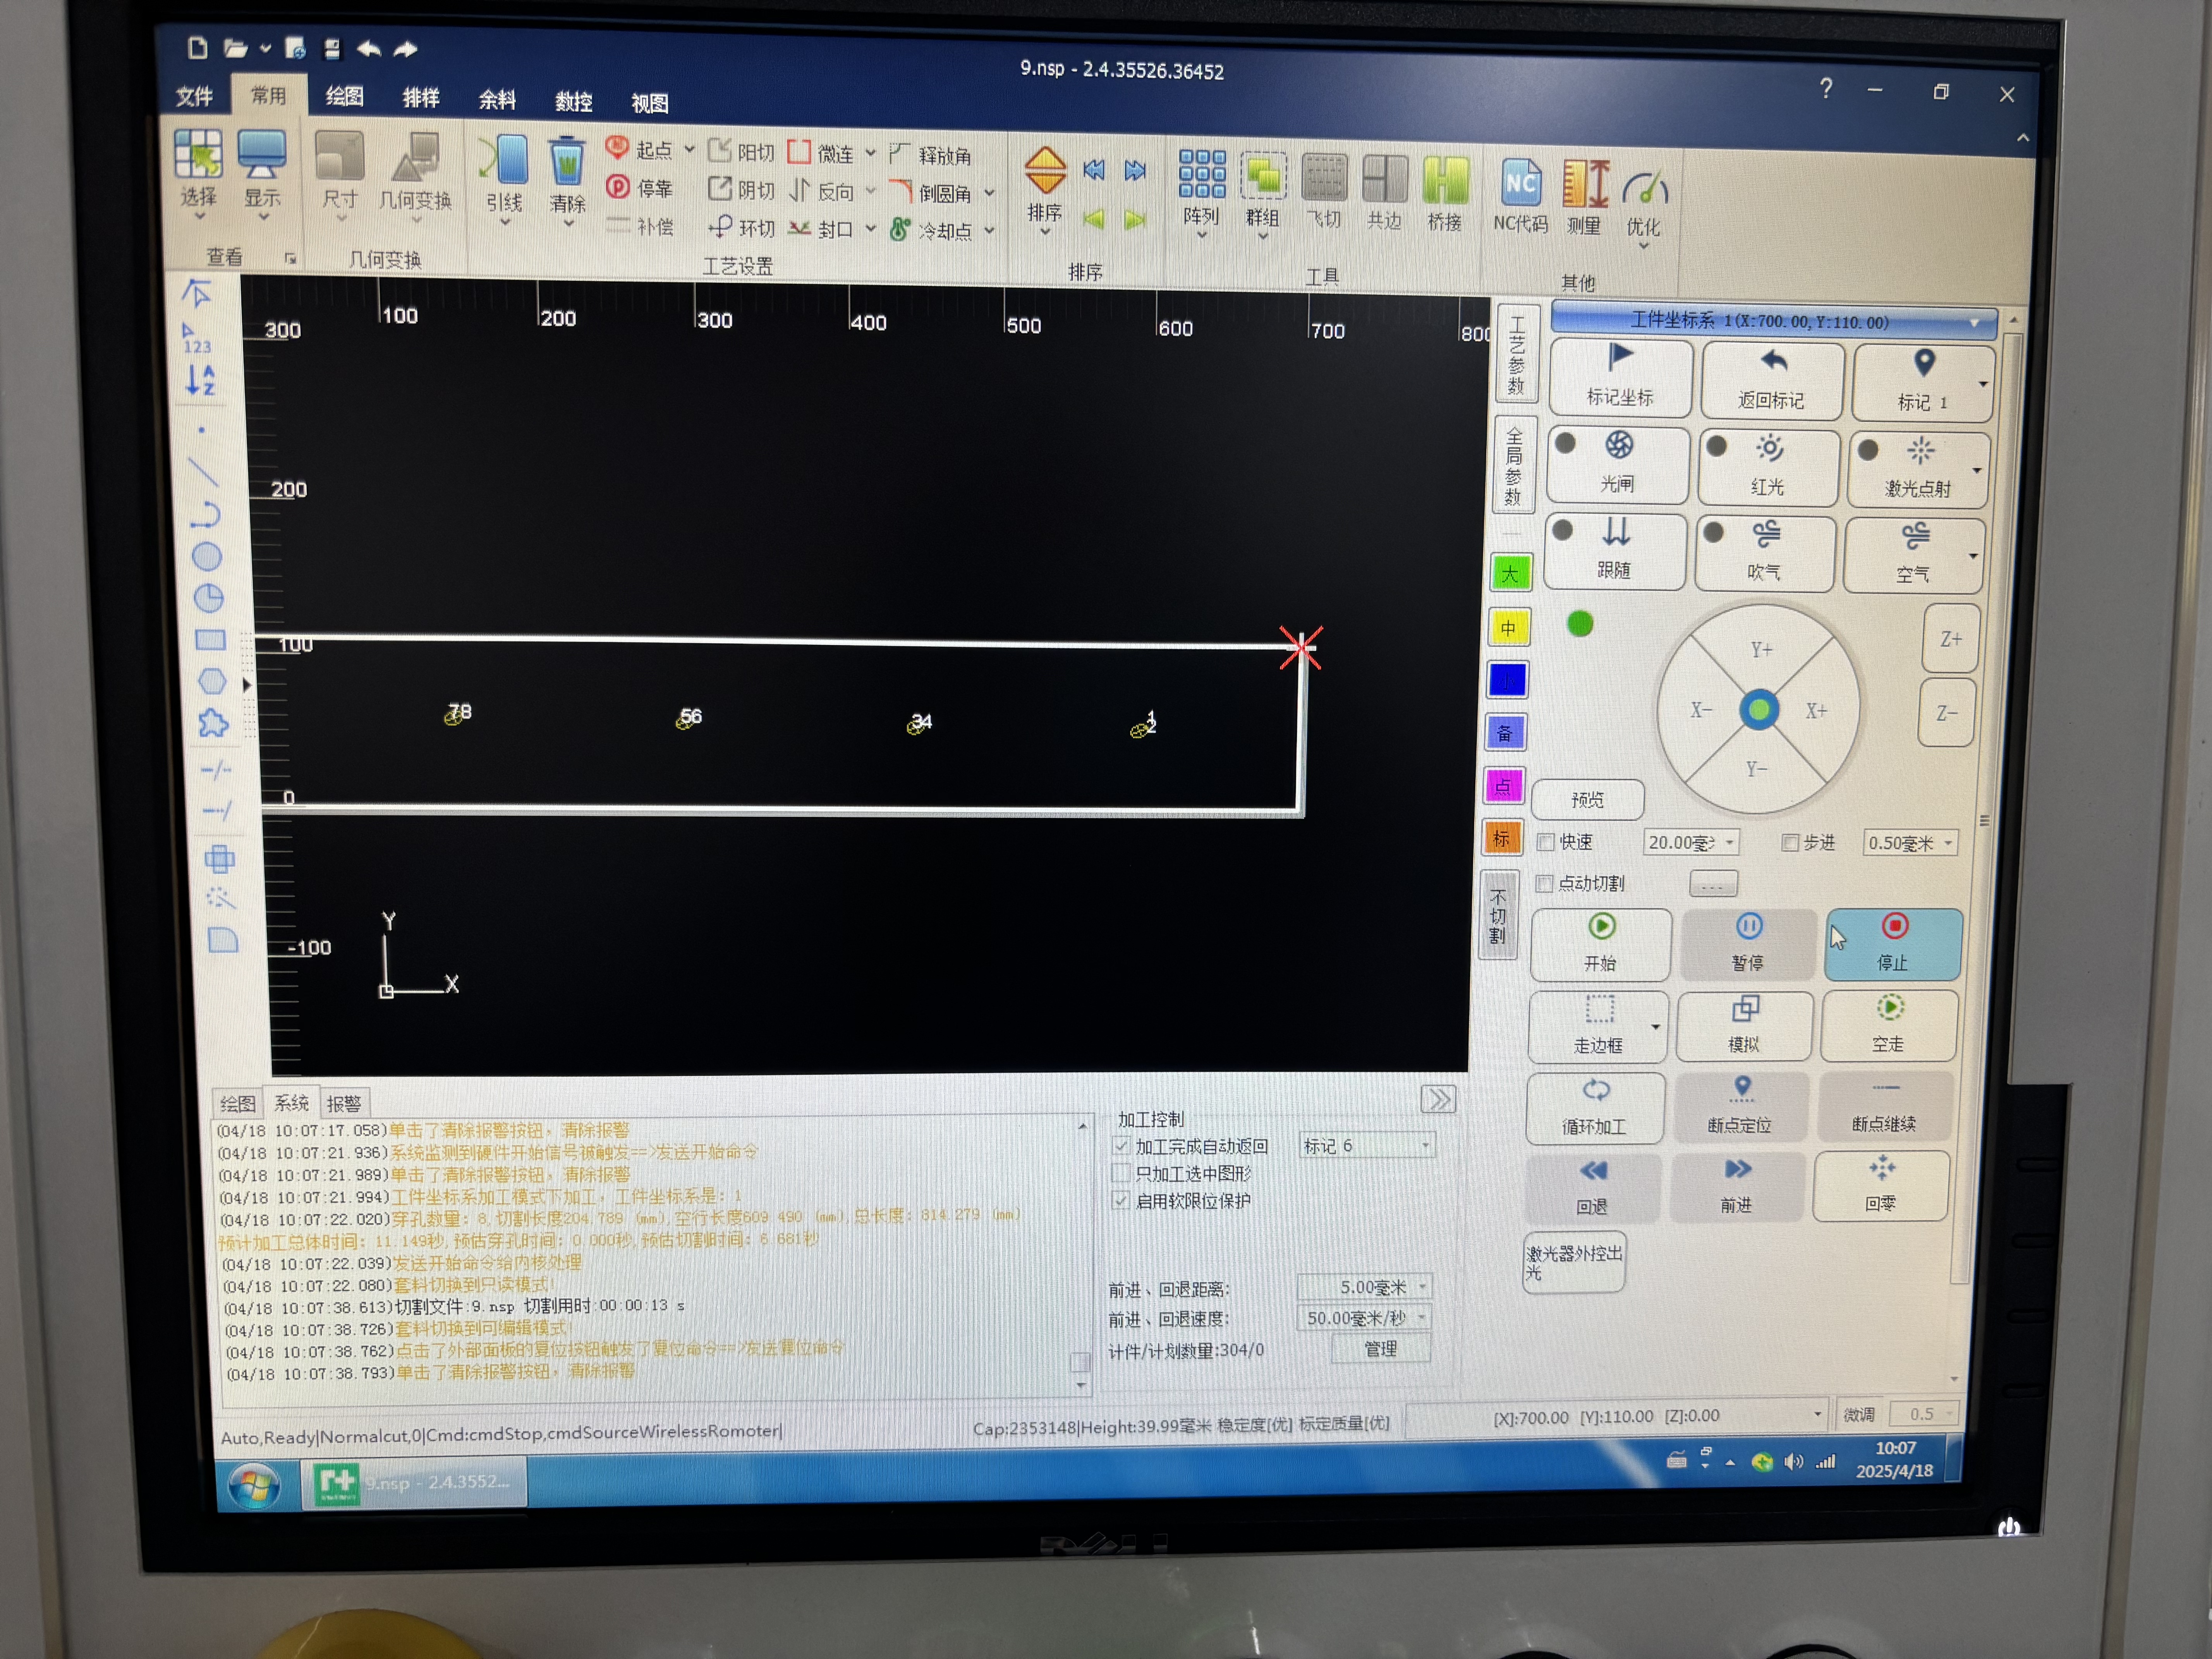Select the circle drawing tool in sidebar

click(x=207, y=557)
